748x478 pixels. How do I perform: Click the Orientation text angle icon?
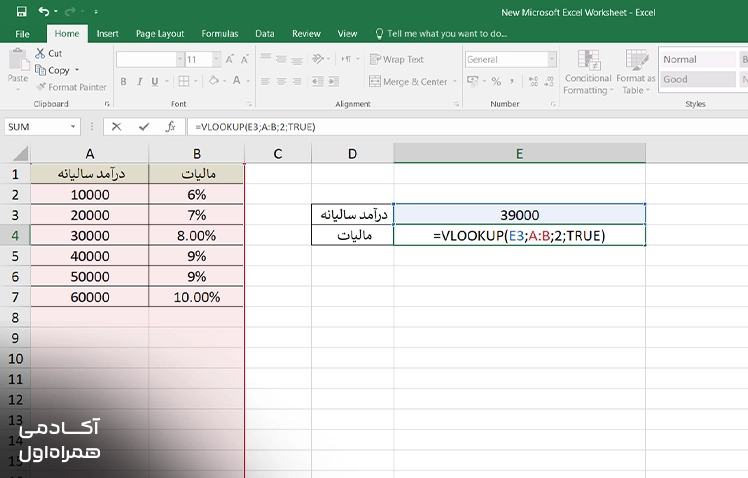(318, 59)
